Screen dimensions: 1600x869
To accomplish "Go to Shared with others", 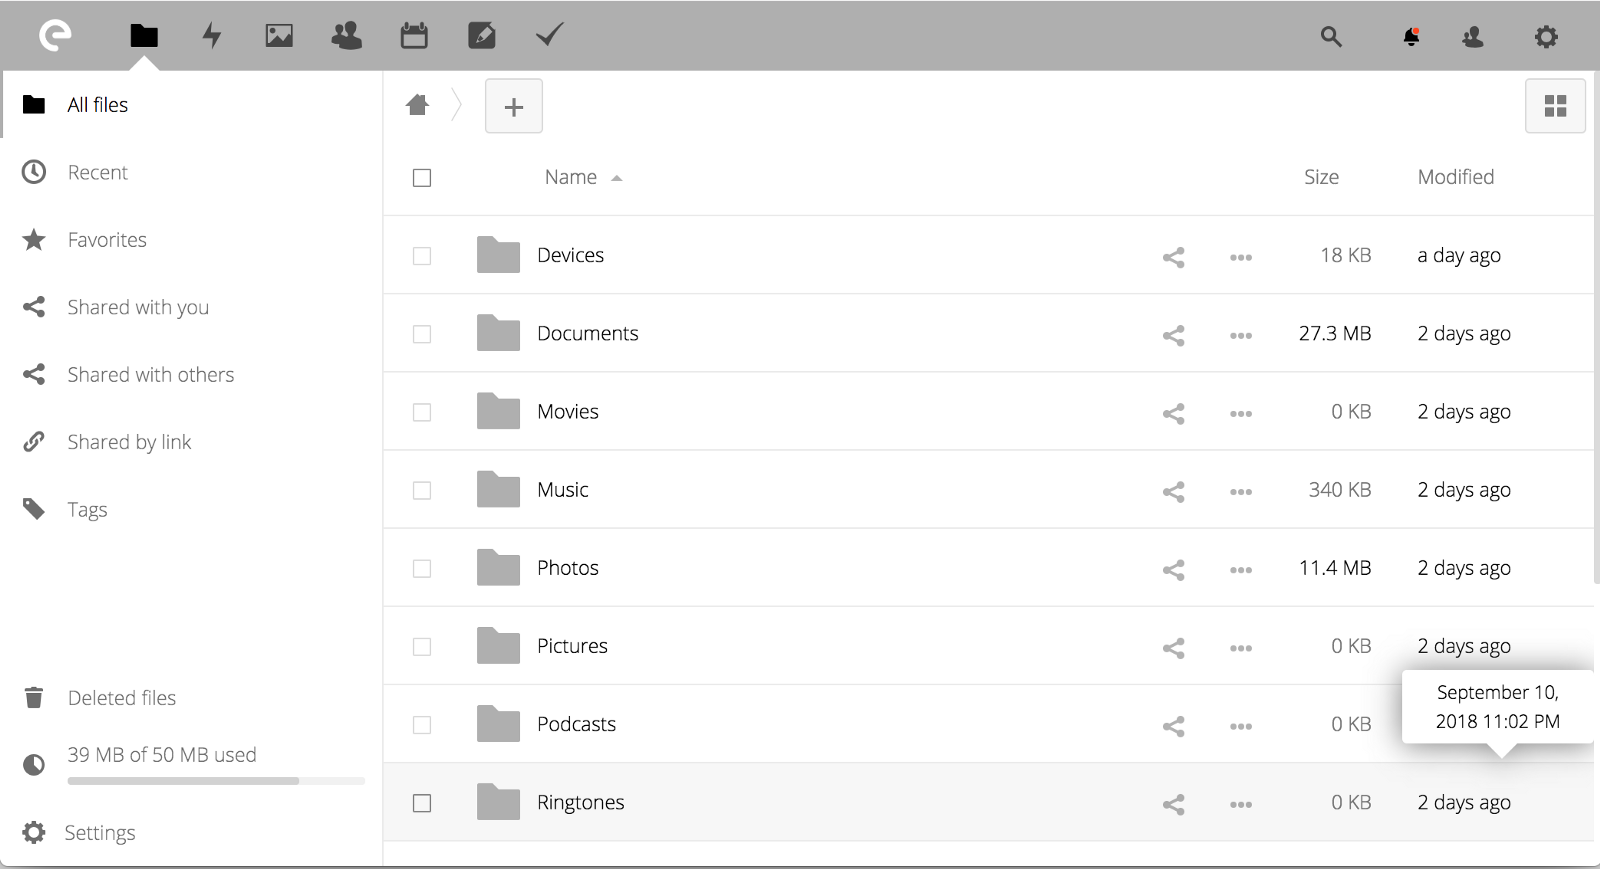I will pos(150,375).
